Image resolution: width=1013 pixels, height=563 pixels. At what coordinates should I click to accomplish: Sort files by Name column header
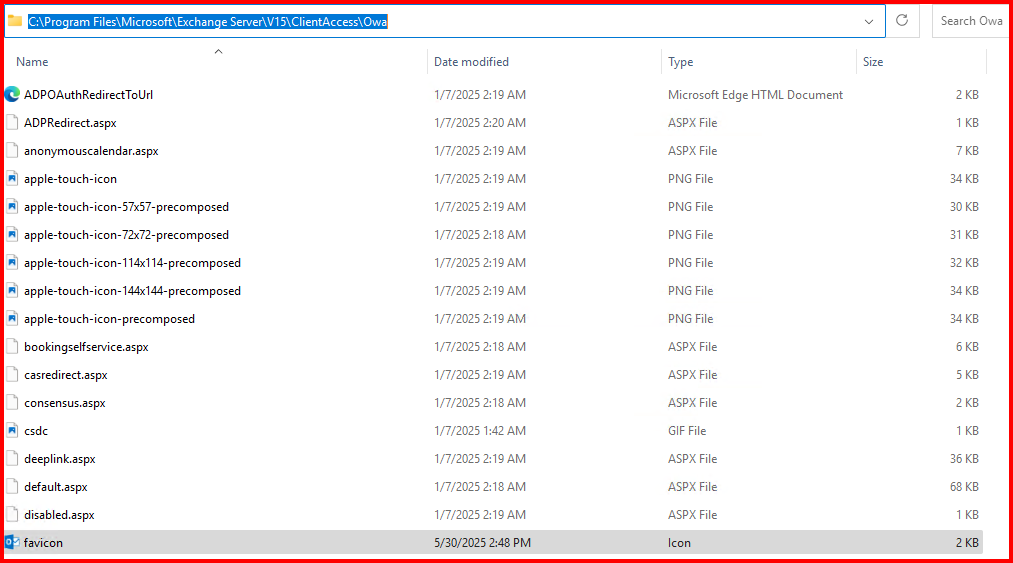32,62
